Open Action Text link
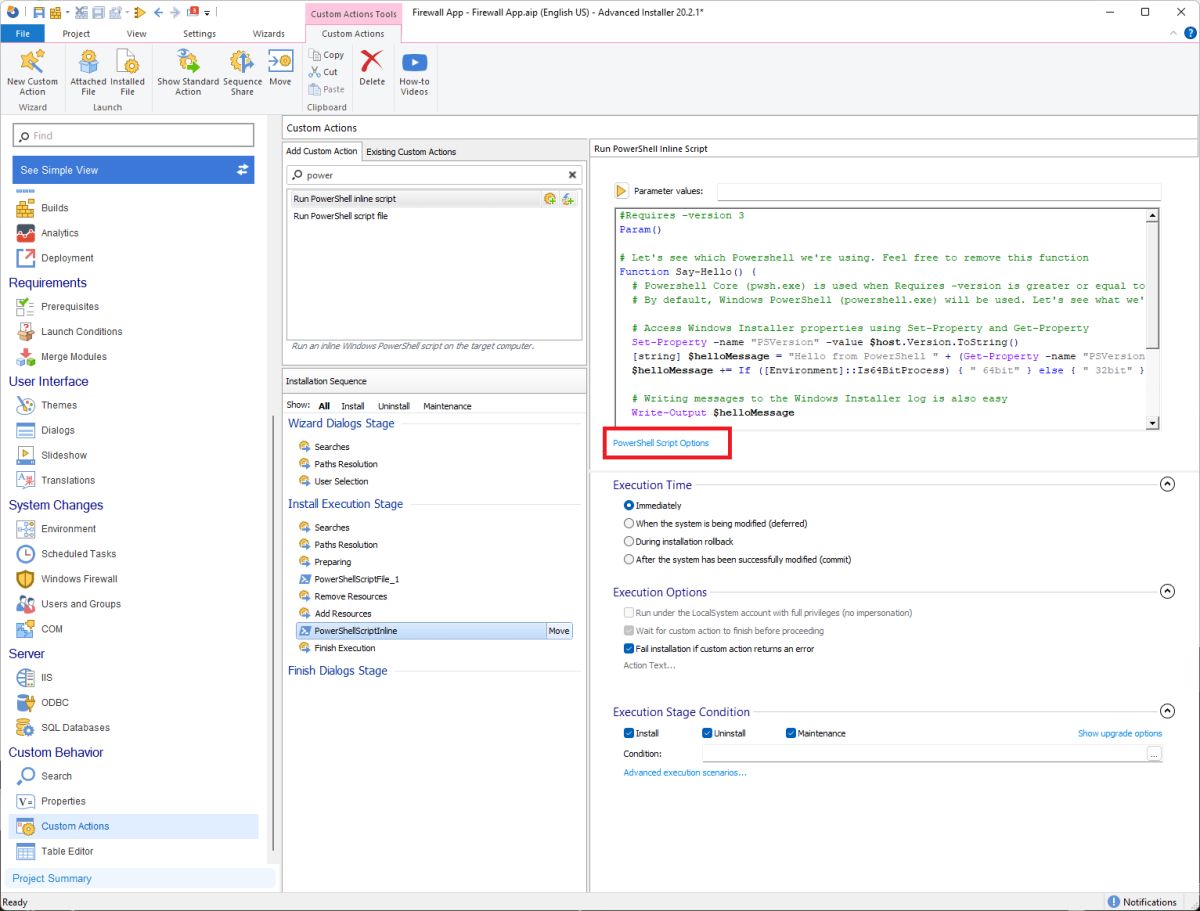This screenshot has width=1200, height=911. point(649,666)
